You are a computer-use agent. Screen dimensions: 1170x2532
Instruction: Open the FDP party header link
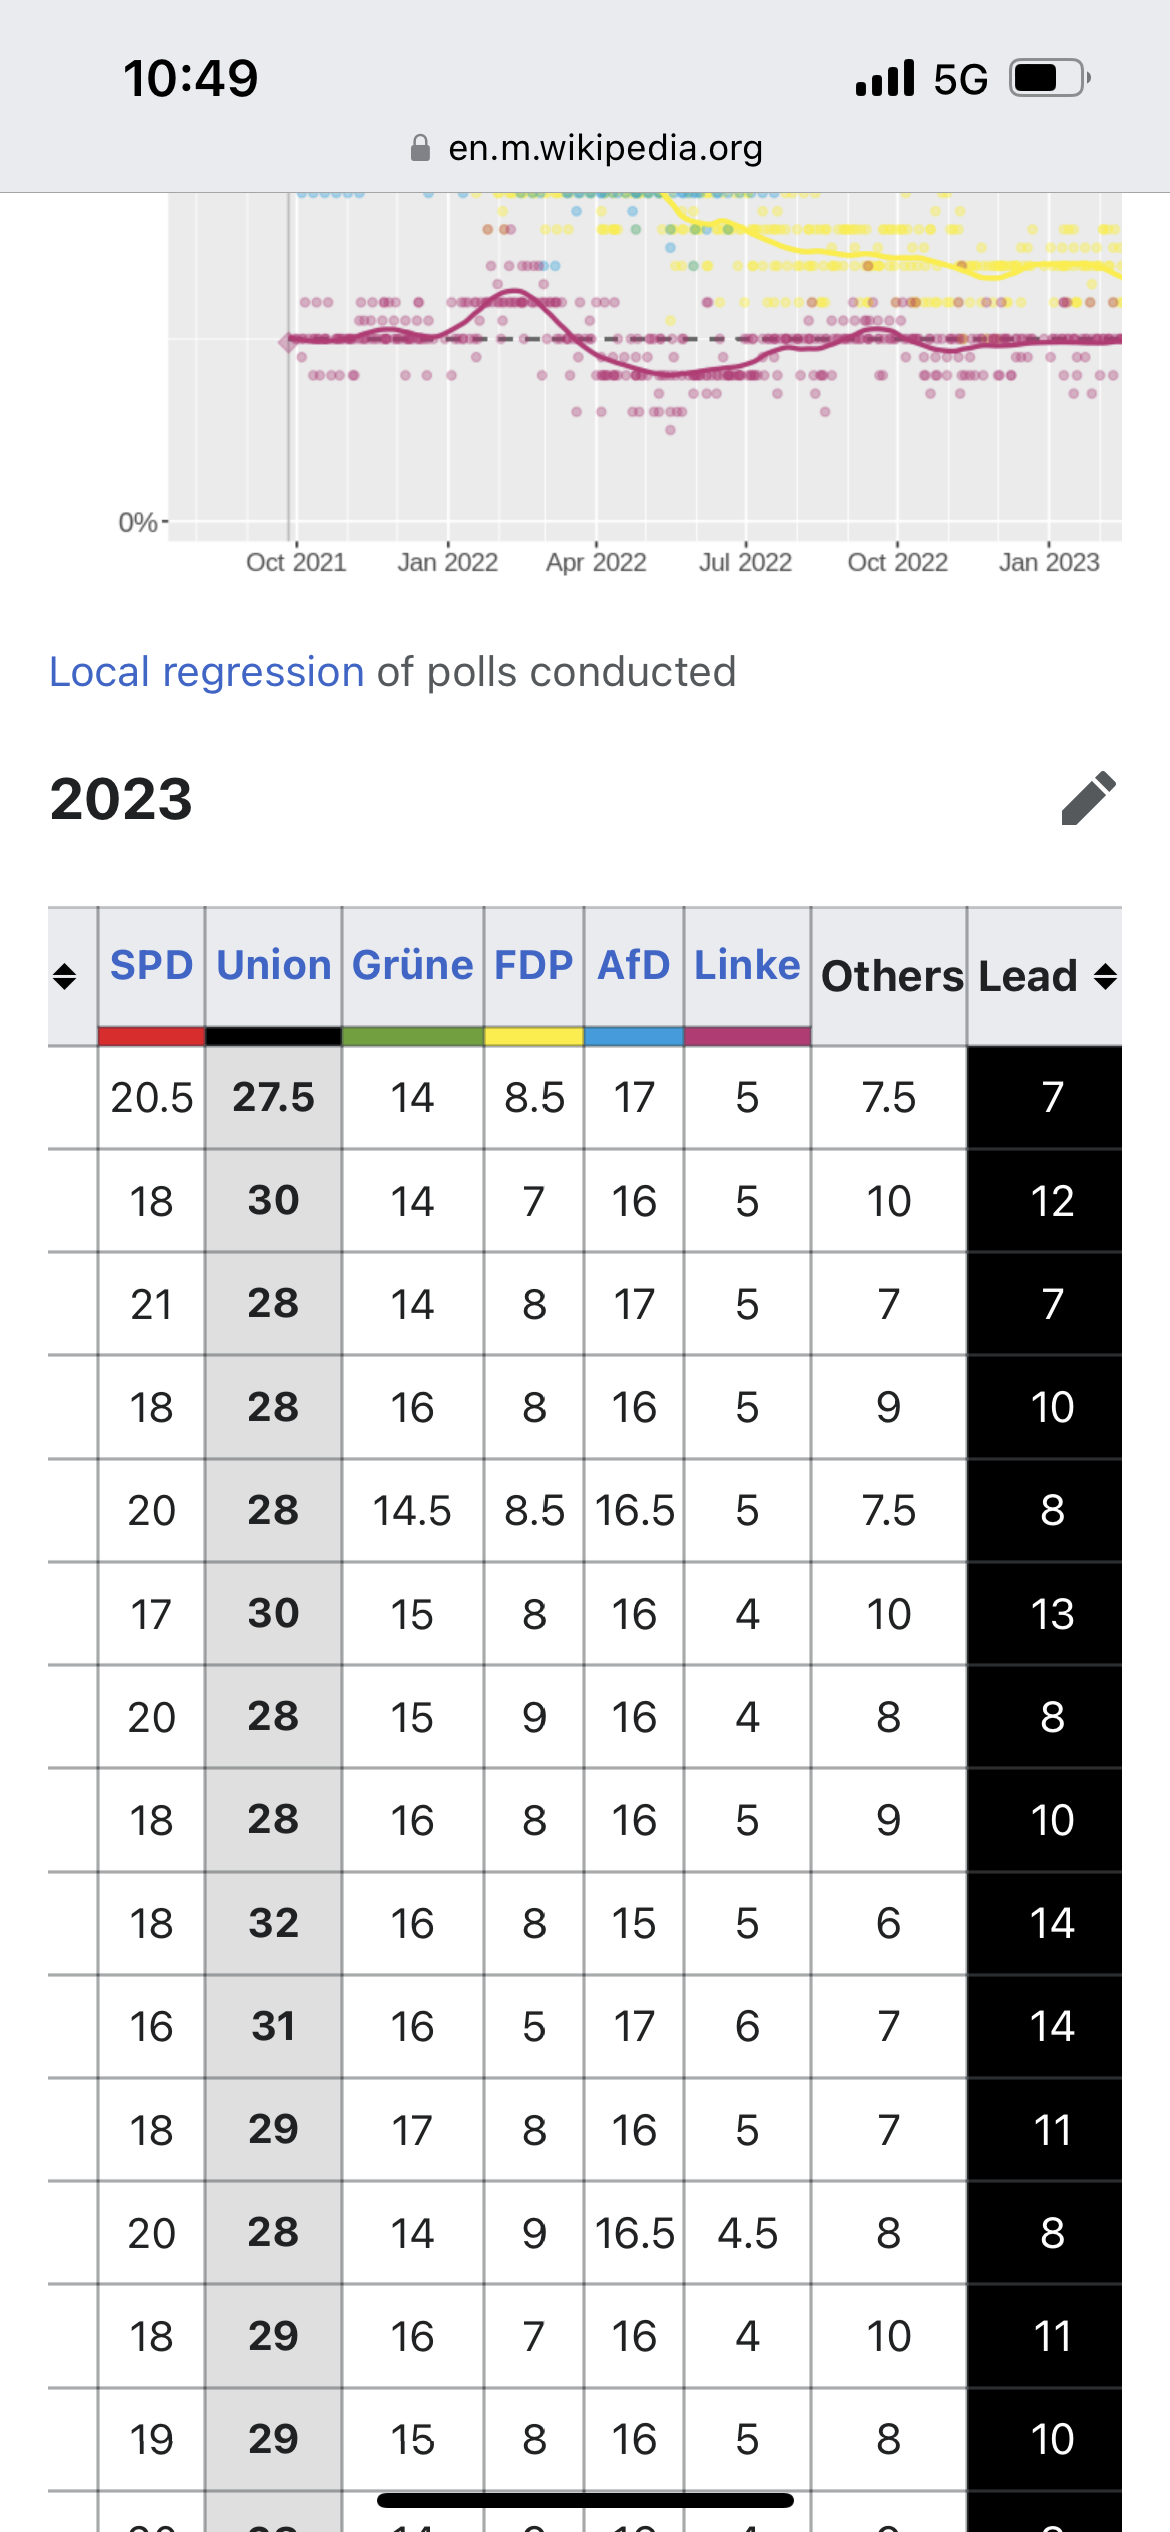[x=534, y=965]
